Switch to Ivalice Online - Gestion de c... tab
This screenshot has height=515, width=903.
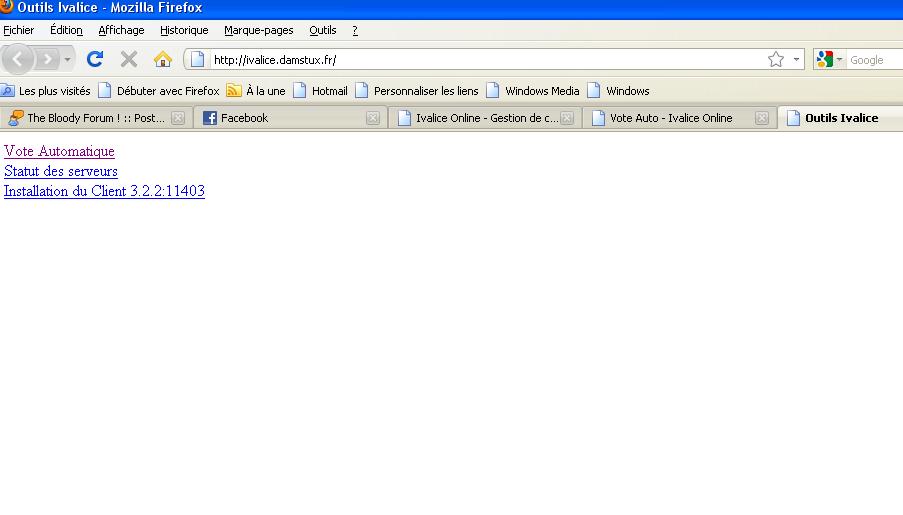click(x=485, y=118)
